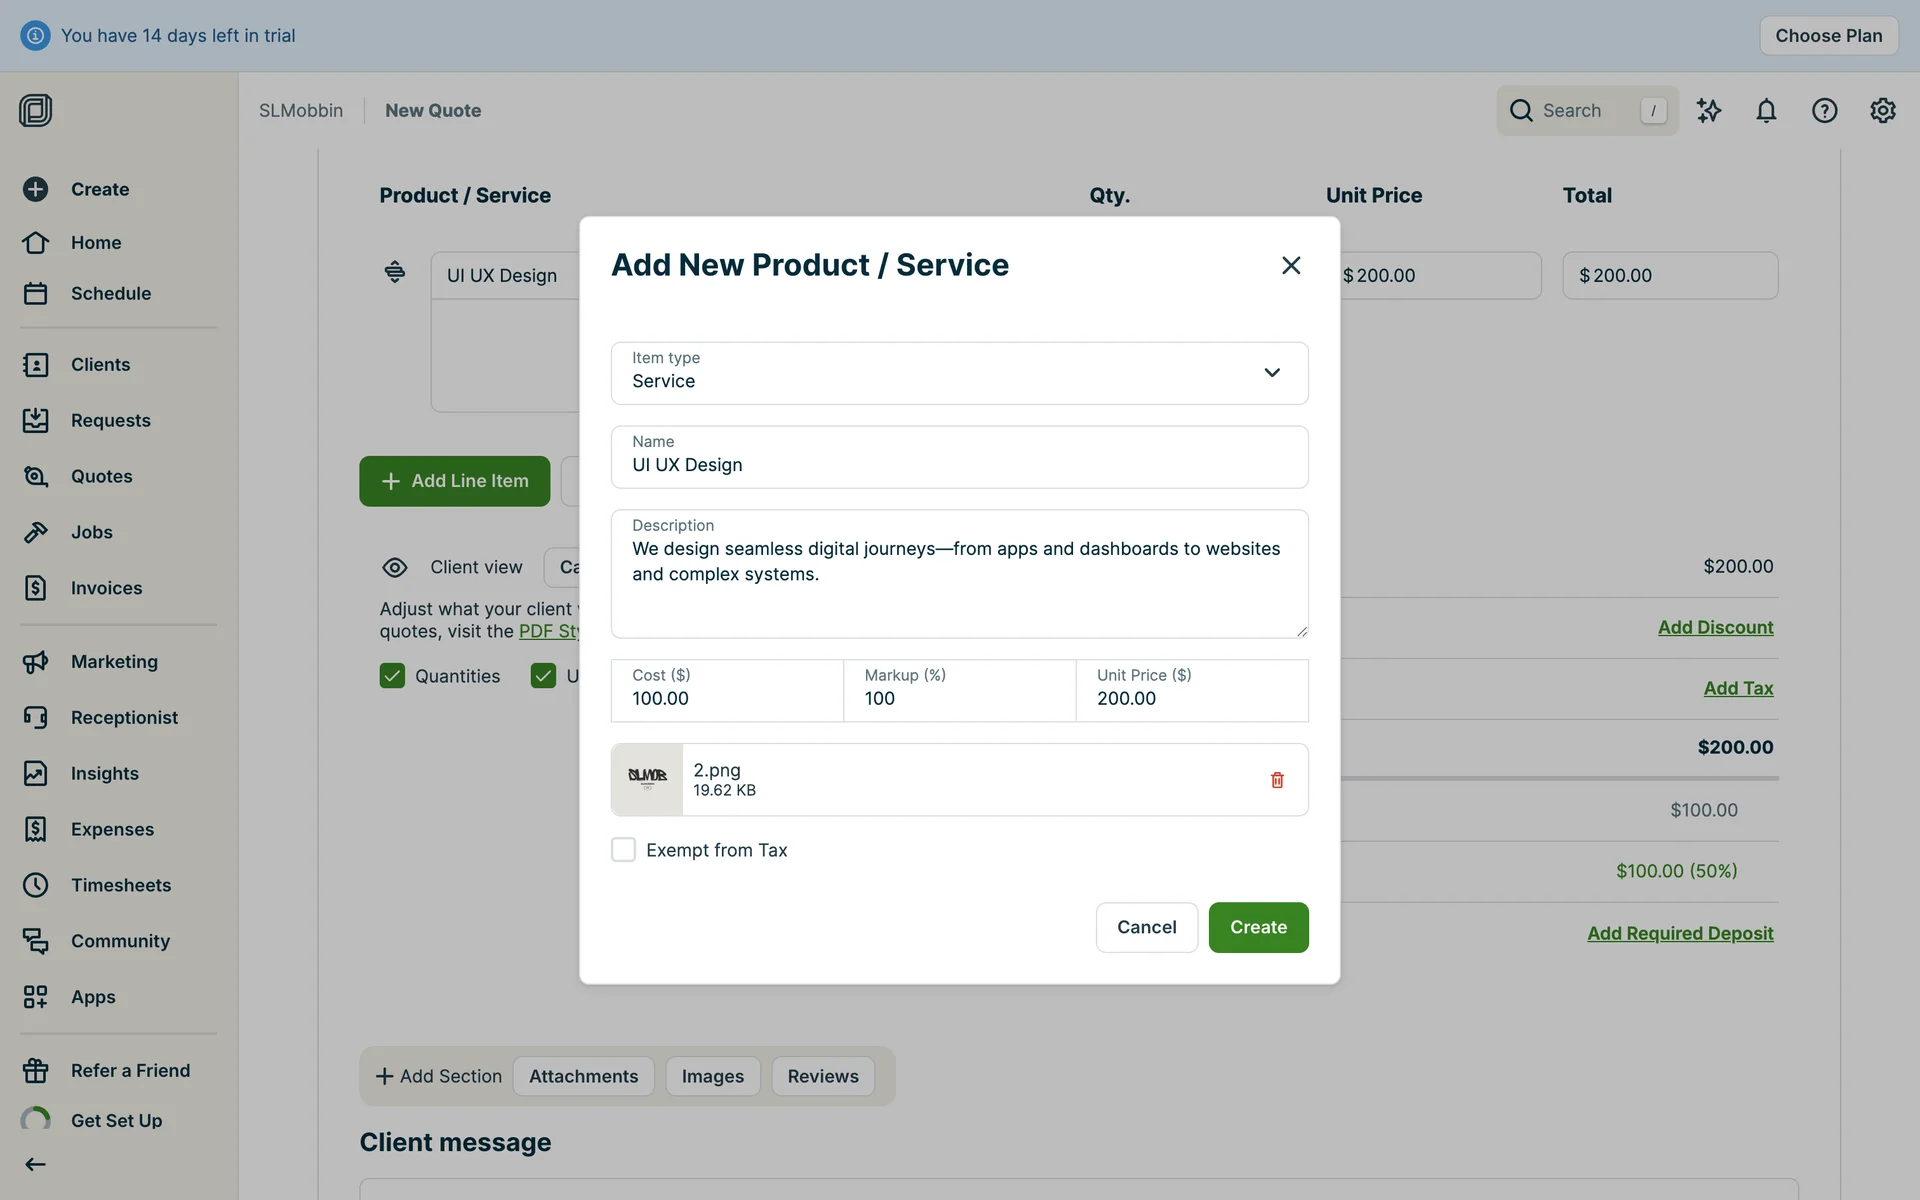Screen dimensions: 1920x1200
Task: Toggle the Client view eye icon
Action: pyautogui.click(x=395, y=568)
